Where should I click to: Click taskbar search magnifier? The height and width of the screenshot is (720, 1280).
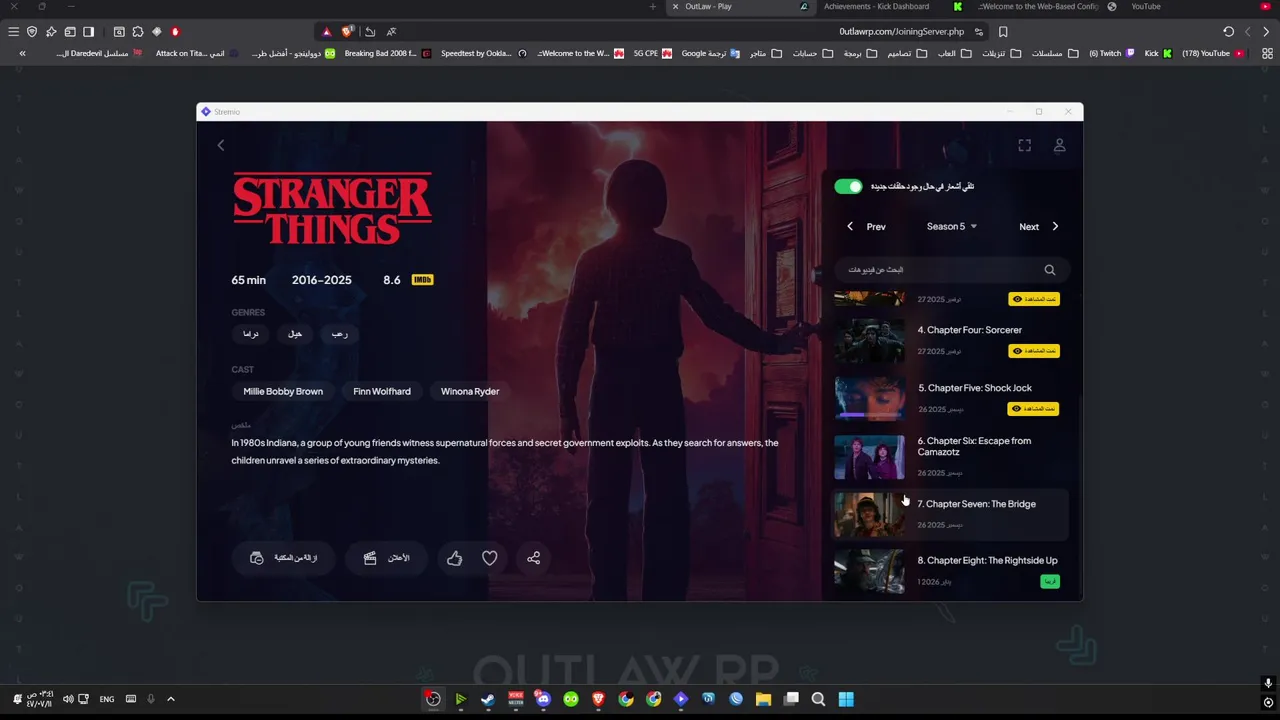[x=818, y=699]
